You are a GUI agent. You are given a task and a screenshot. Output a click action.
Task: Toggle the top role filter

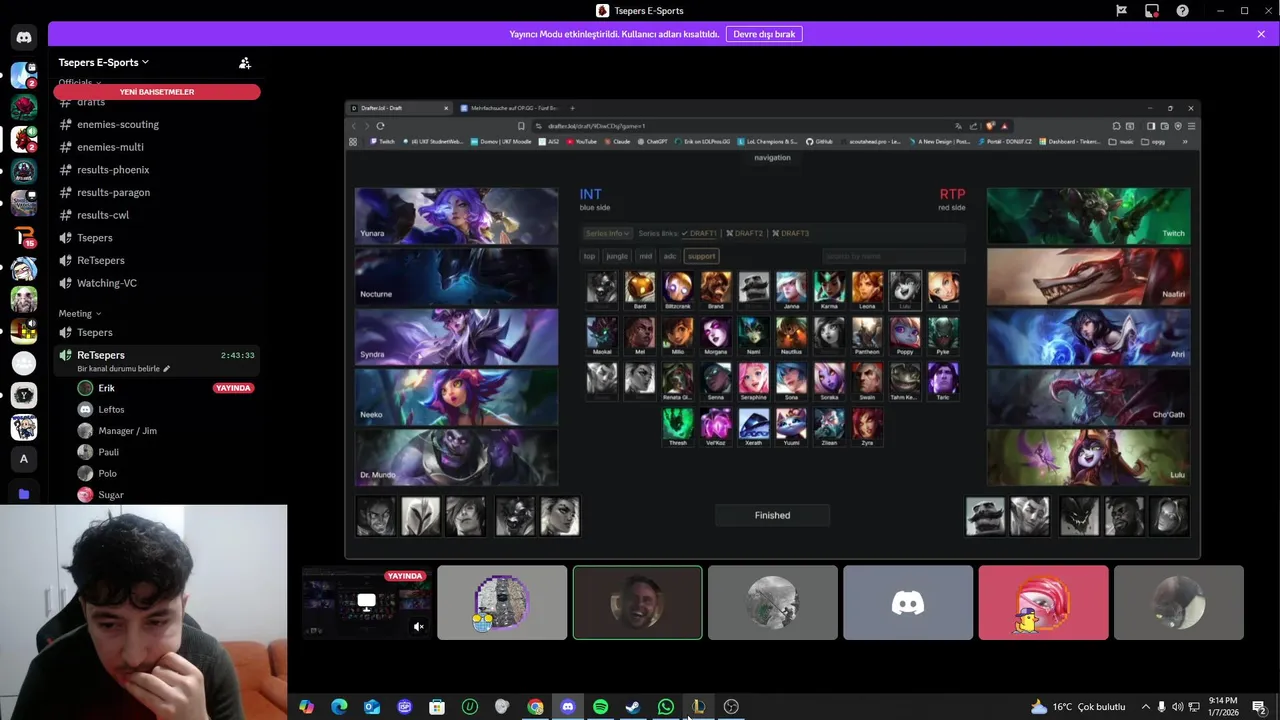point(589,257)
